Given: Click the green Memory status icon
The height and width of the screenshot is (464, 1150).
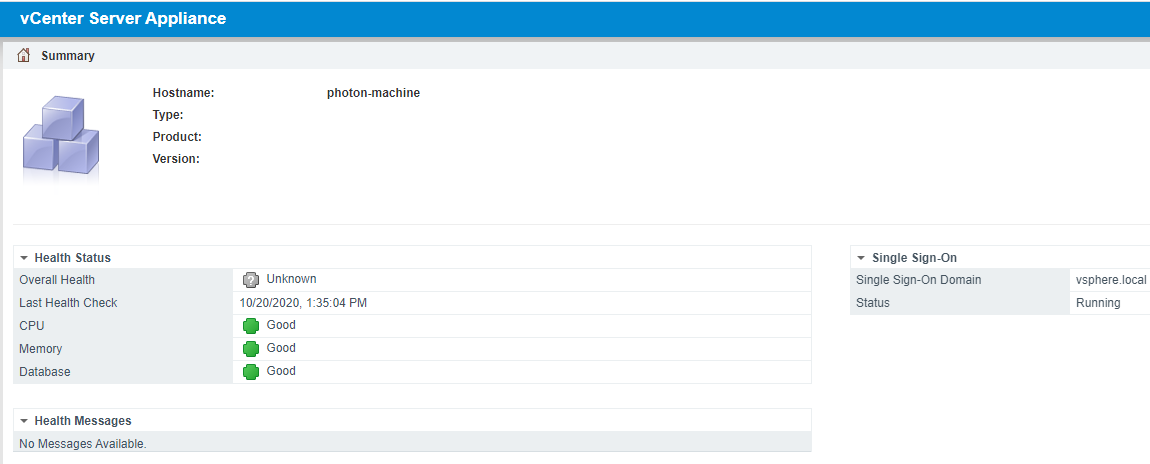Looking at the screenshot, I should coord(251,349).
